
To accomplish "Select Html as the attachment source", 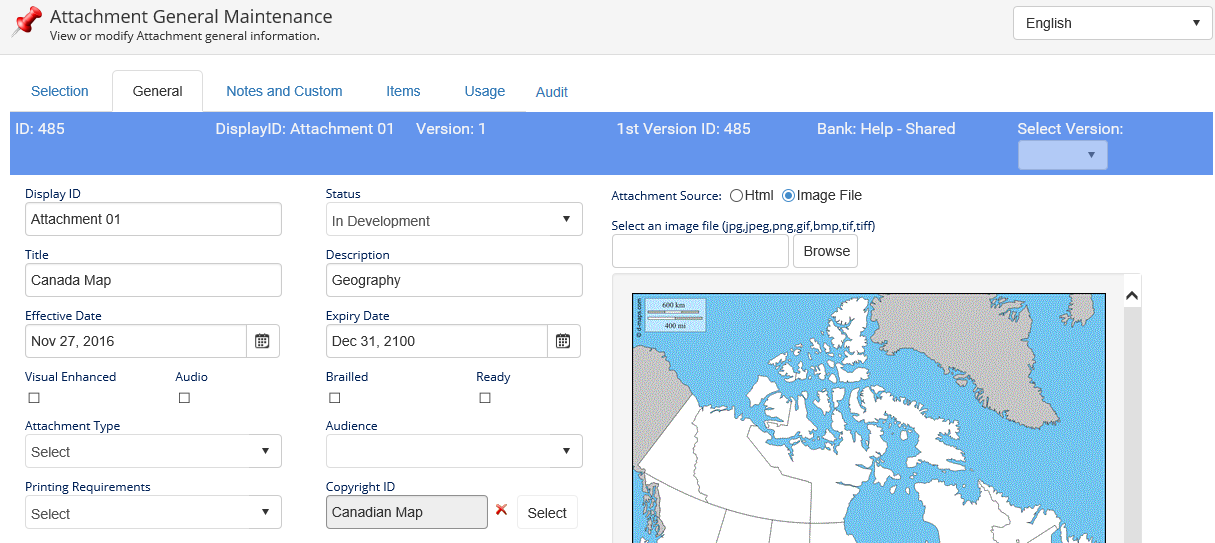I will (736, 196).
